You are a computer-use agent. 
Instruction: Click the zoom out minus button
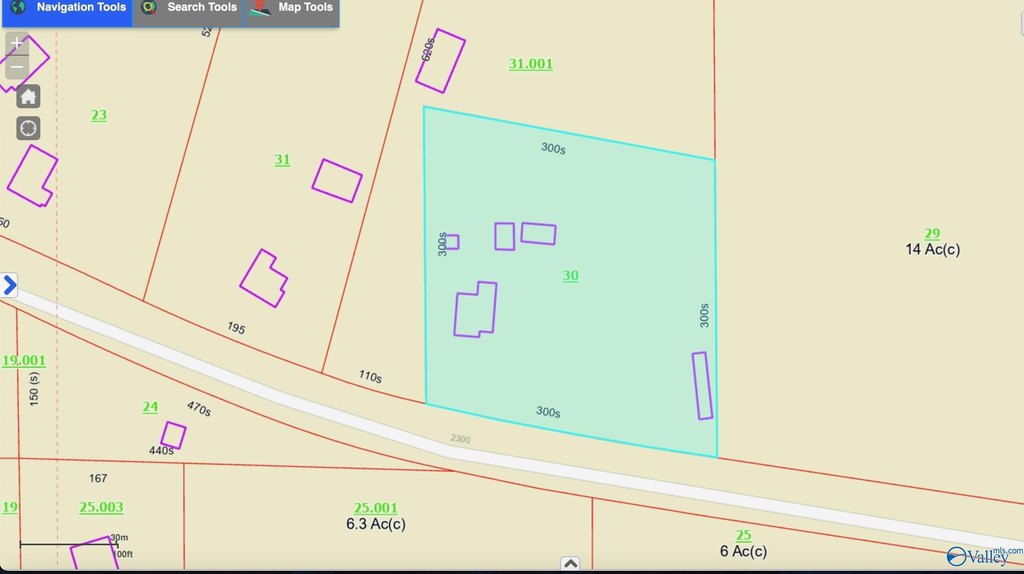click(x=17, y=67)
